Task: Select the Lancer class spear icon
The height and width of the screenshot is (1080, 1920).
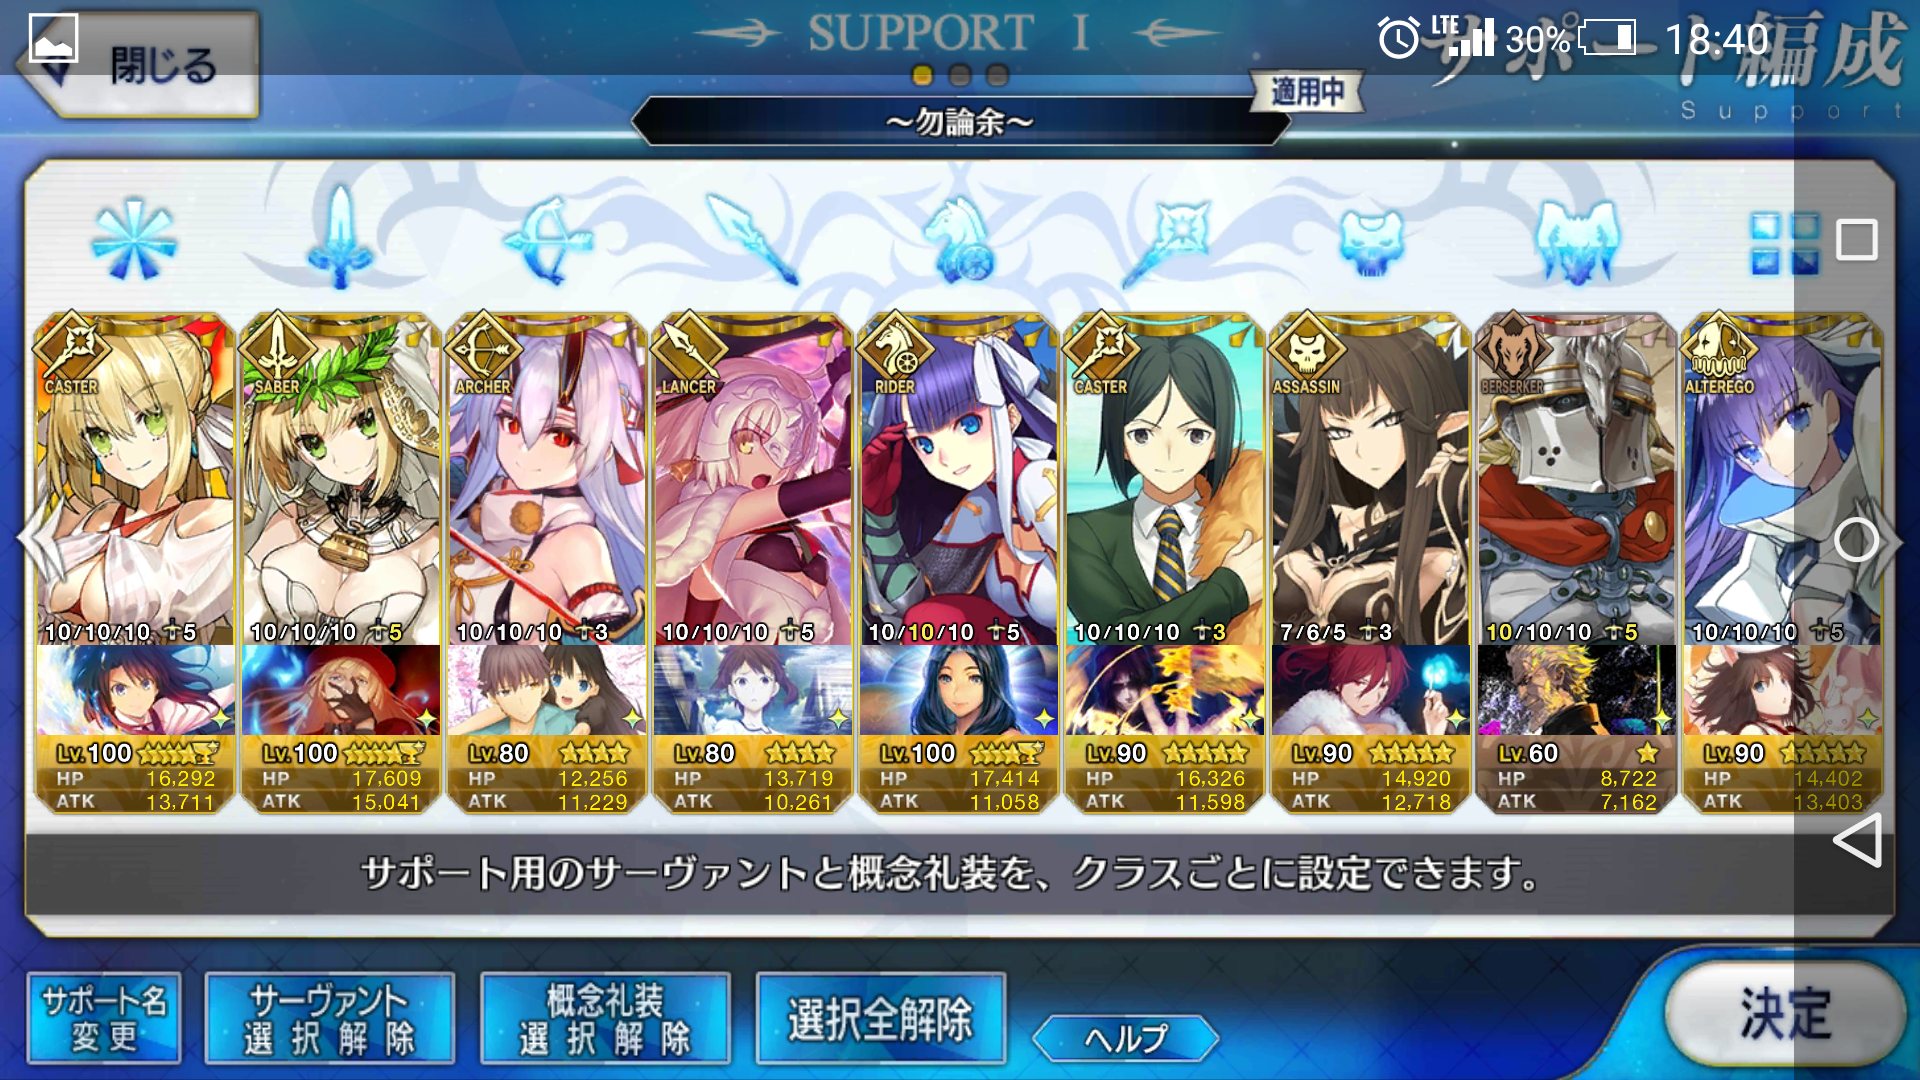Action: 752,239
